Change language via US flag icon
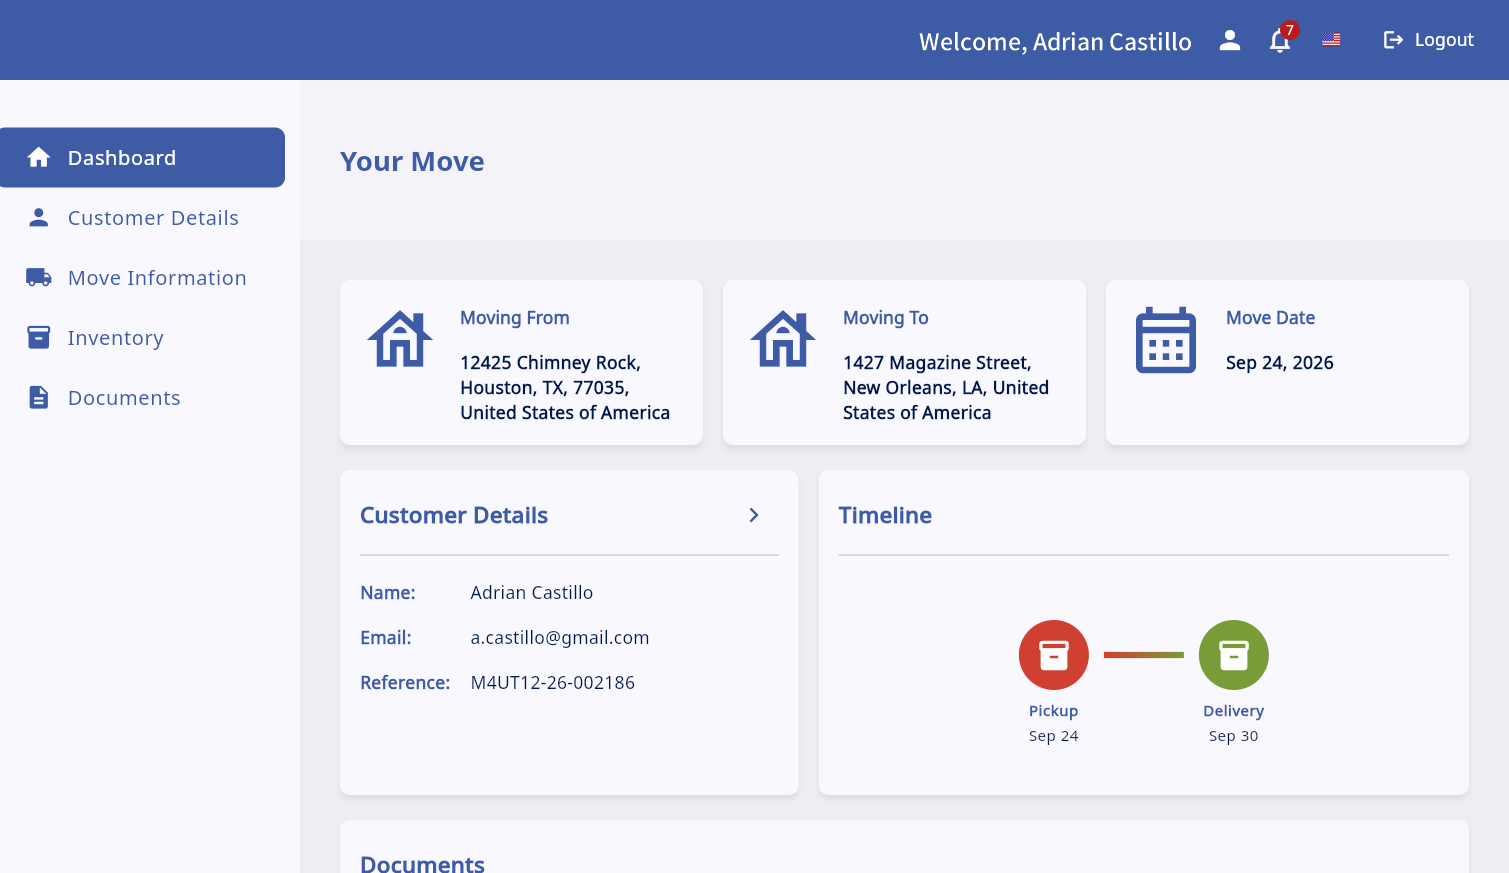The width and height of the screenshot is (1509, 873). pos(1331,40)
